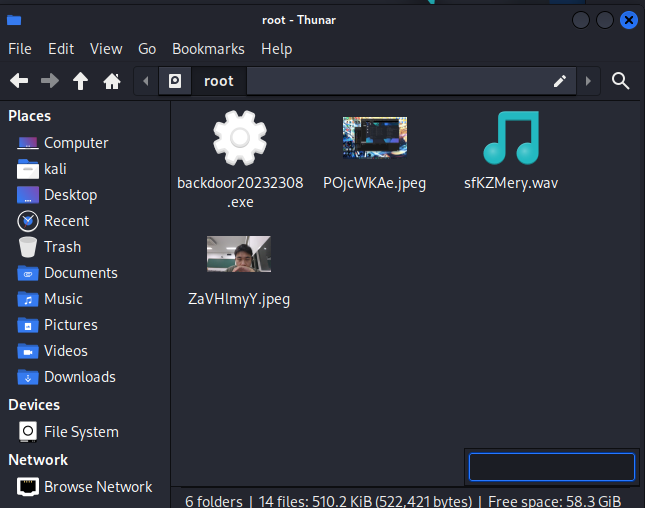Open Documents folder in sidebar
645x508 pixels.
(67, 273)
